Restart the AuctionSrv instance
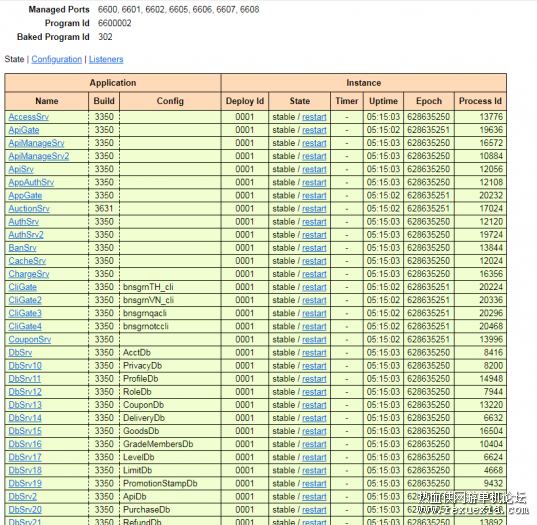The image size is (537, 525). click(x=314, y=209)
